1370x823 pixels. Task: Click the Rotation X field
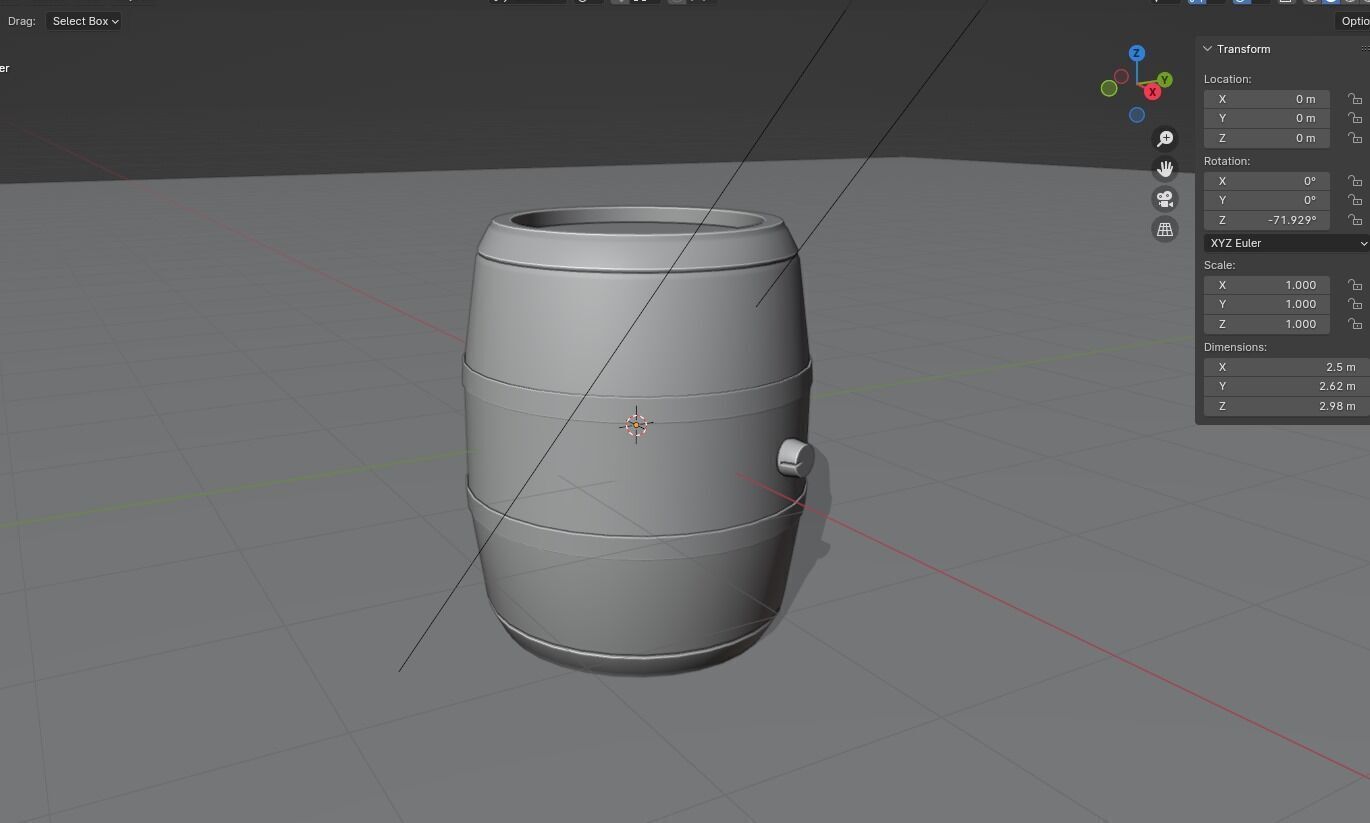pos(1267,181)
